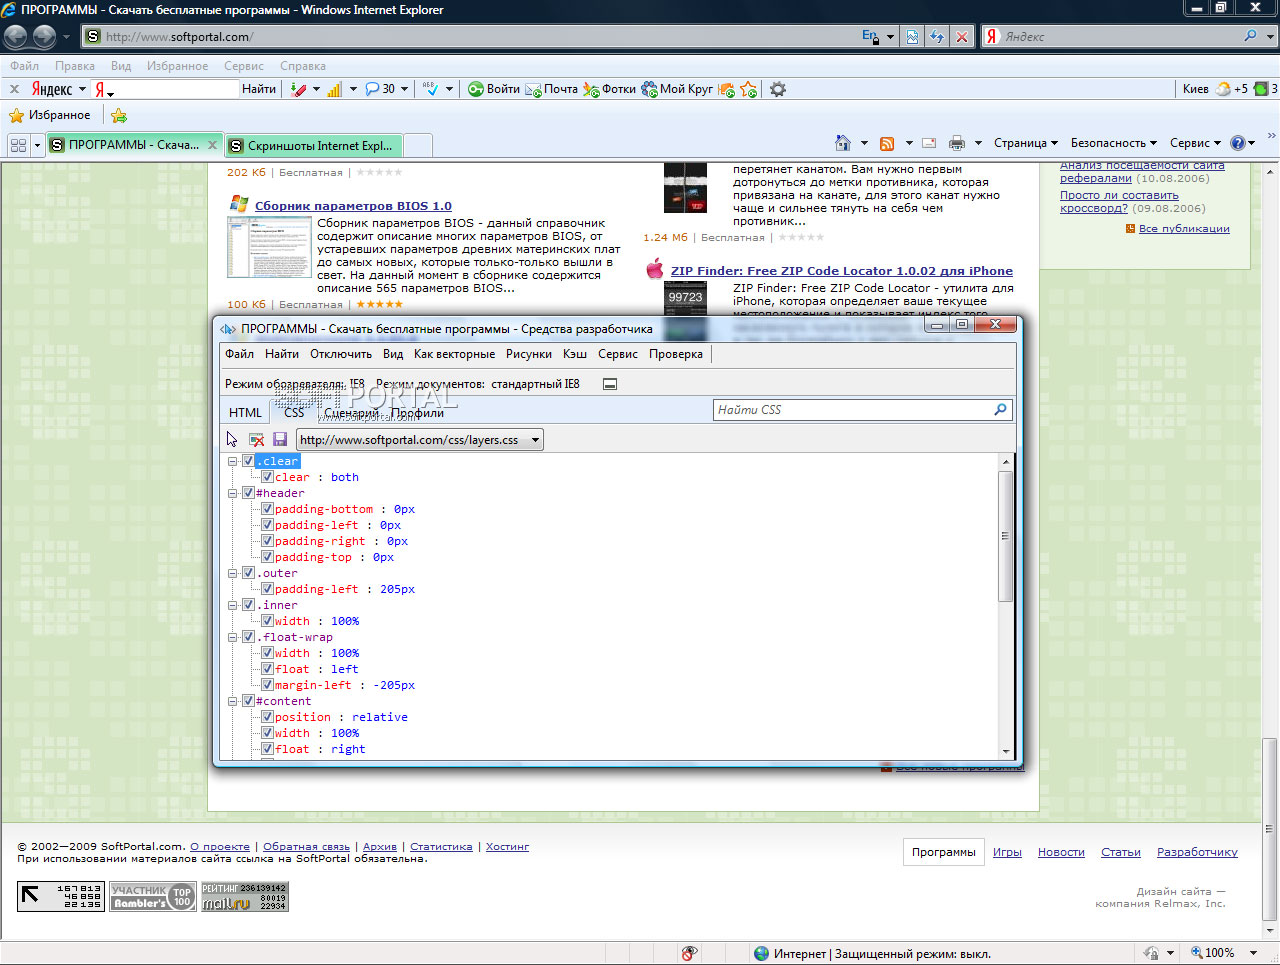The width and height of the screenshot is (1280, 965).
Task: Click the Yandex toolbar search input
Action: click(165, 89)
